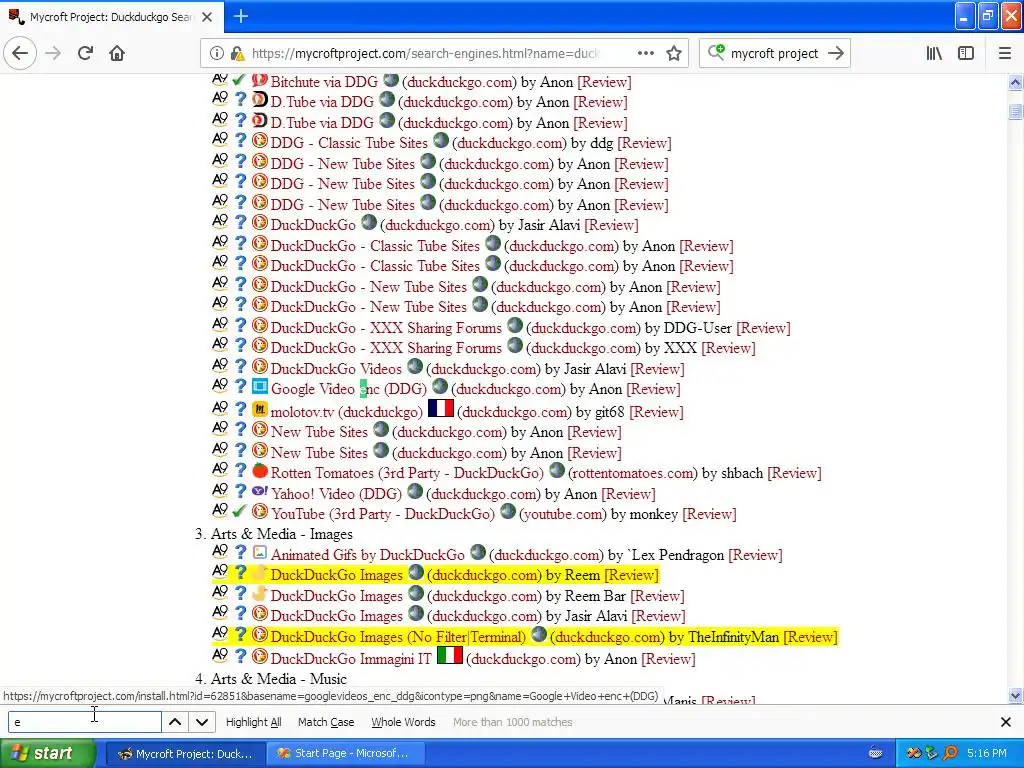Click Review for DuckDuckGo Images by TheInfinityMan

[810, 637]
